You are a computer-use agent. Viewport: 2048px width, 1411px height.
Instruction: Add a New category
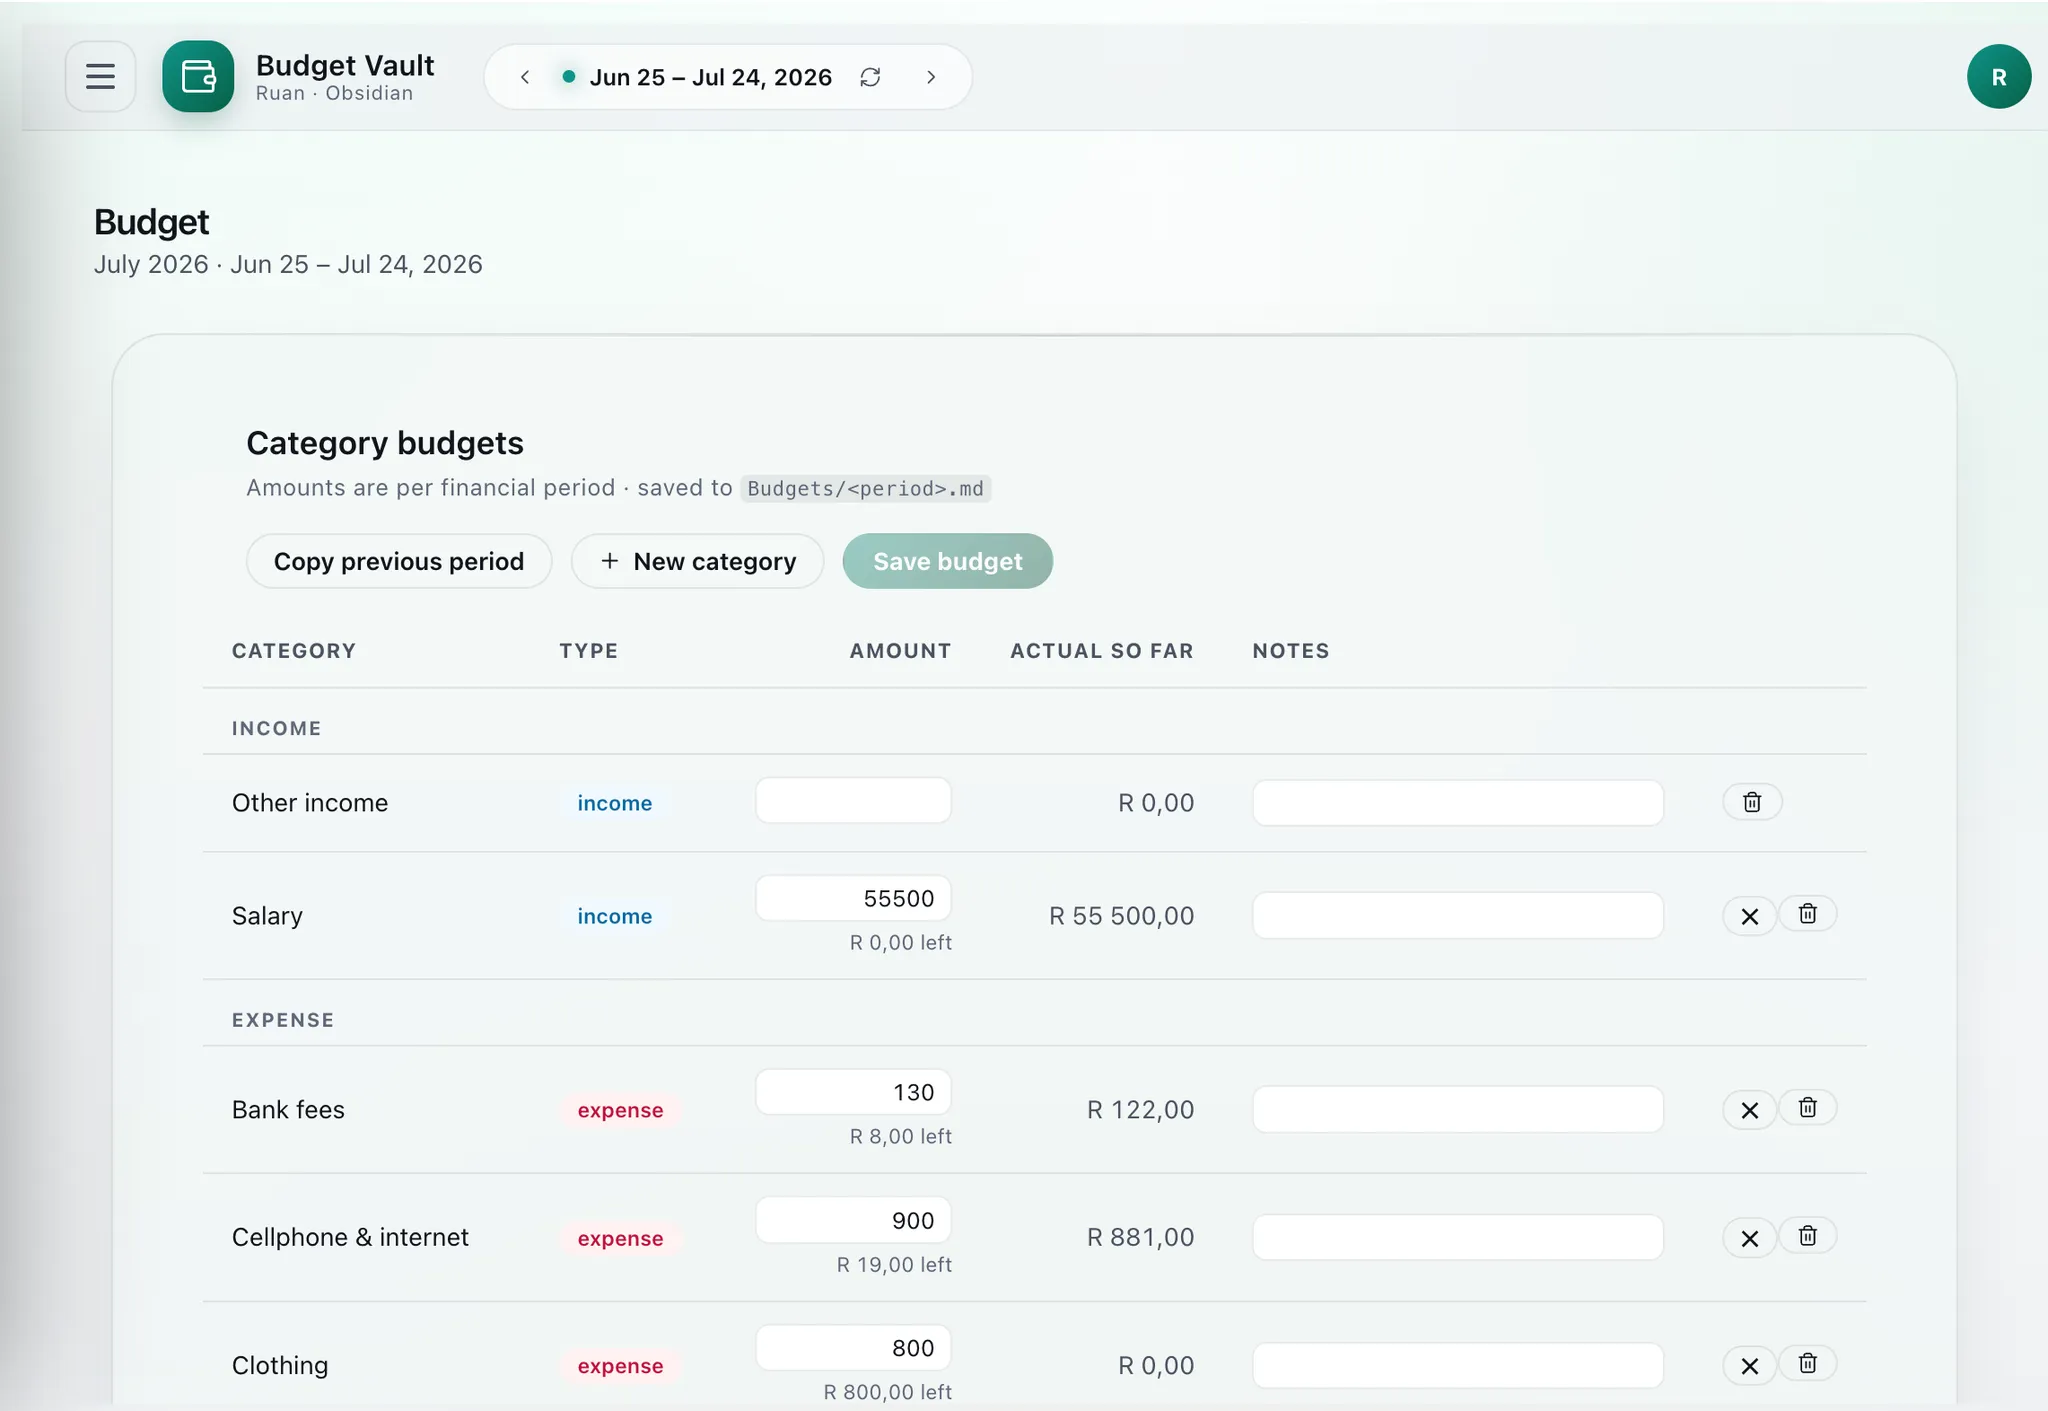697,561
